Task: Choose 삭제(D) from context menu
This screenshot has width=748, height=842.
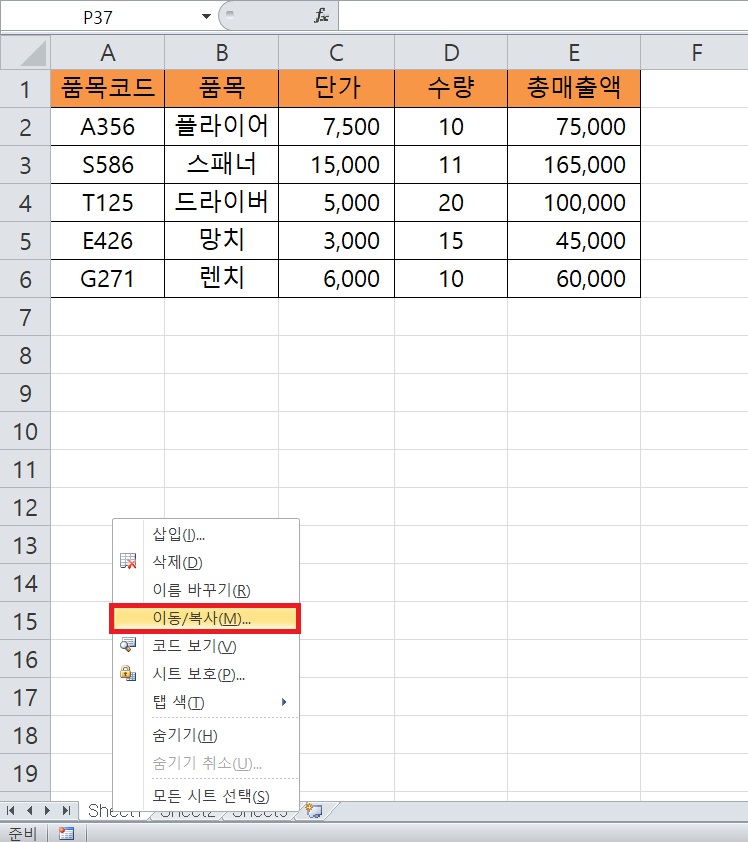Action: tap(206, 562)
